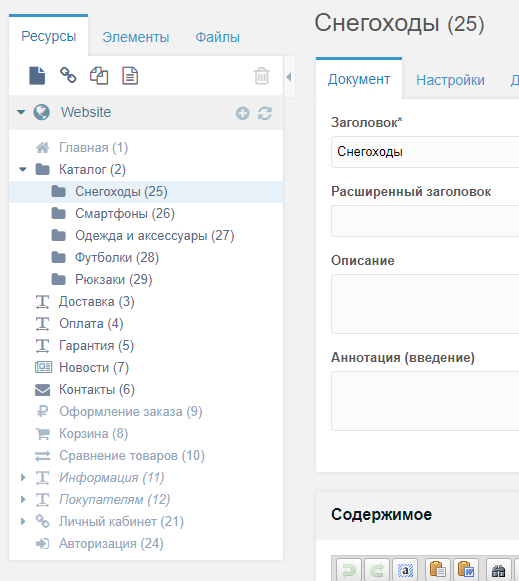Click the Website label in tree header

pyautogui.click(x=86, y=112)
